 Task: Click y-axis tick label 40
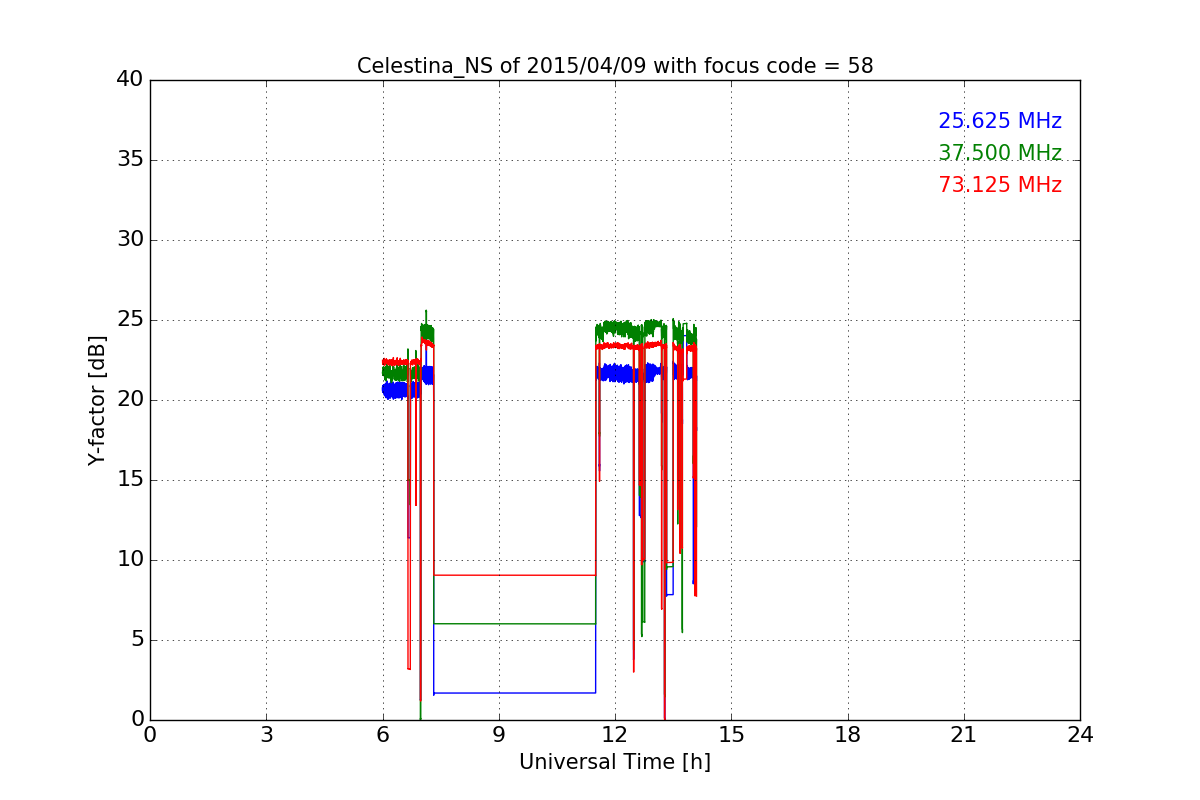point(130,80)
